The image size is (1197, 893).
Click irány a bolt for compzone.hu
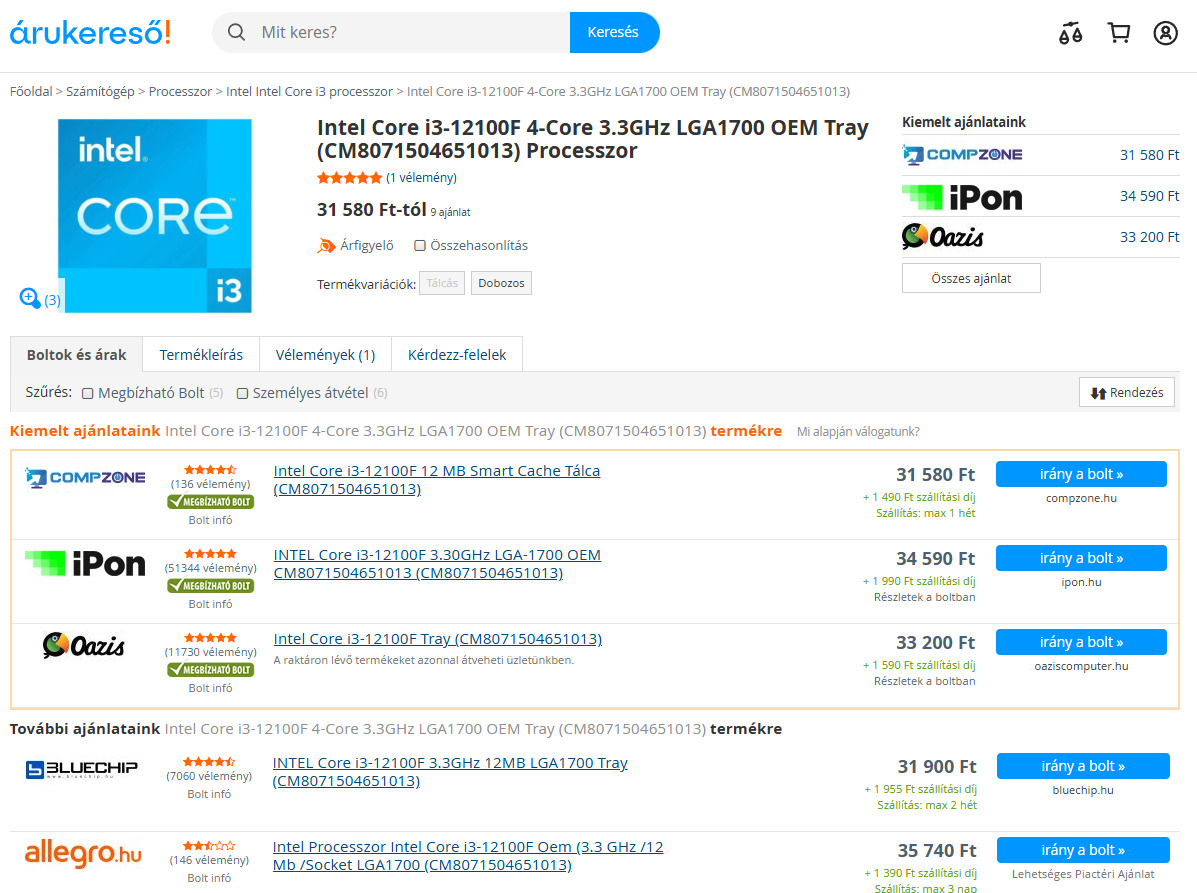1081,474
